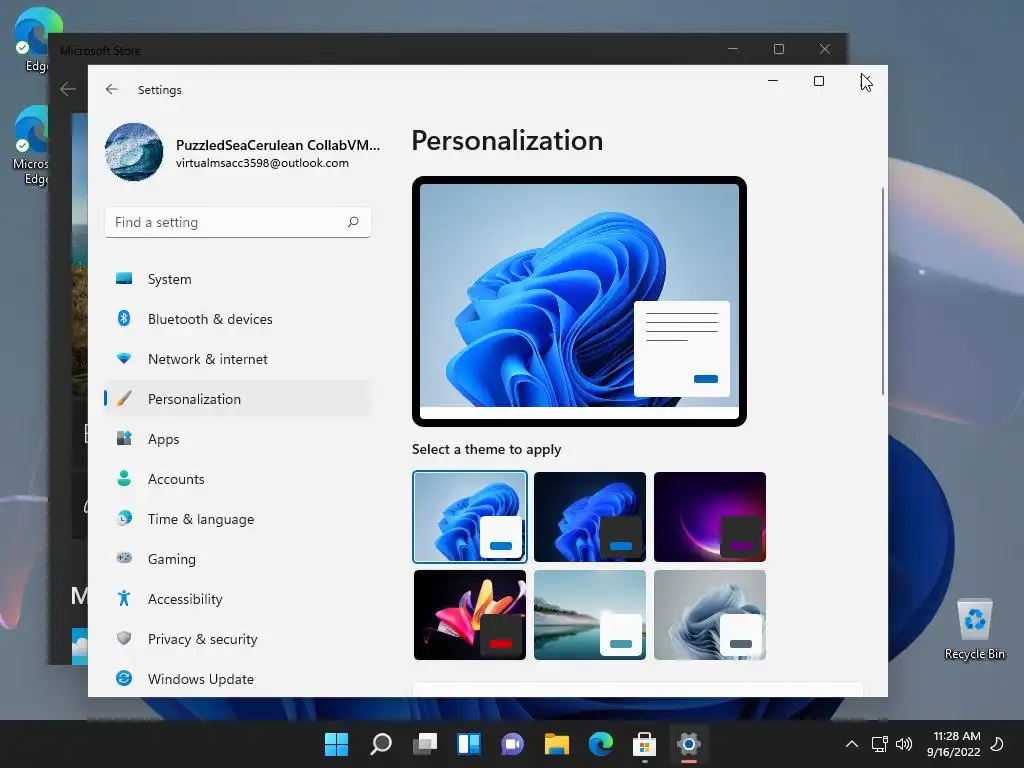Image resolution: width=1024 pixels, height=768 pixels.
Task: Click the Gaming controller icon
Action: tap(123, 558)
